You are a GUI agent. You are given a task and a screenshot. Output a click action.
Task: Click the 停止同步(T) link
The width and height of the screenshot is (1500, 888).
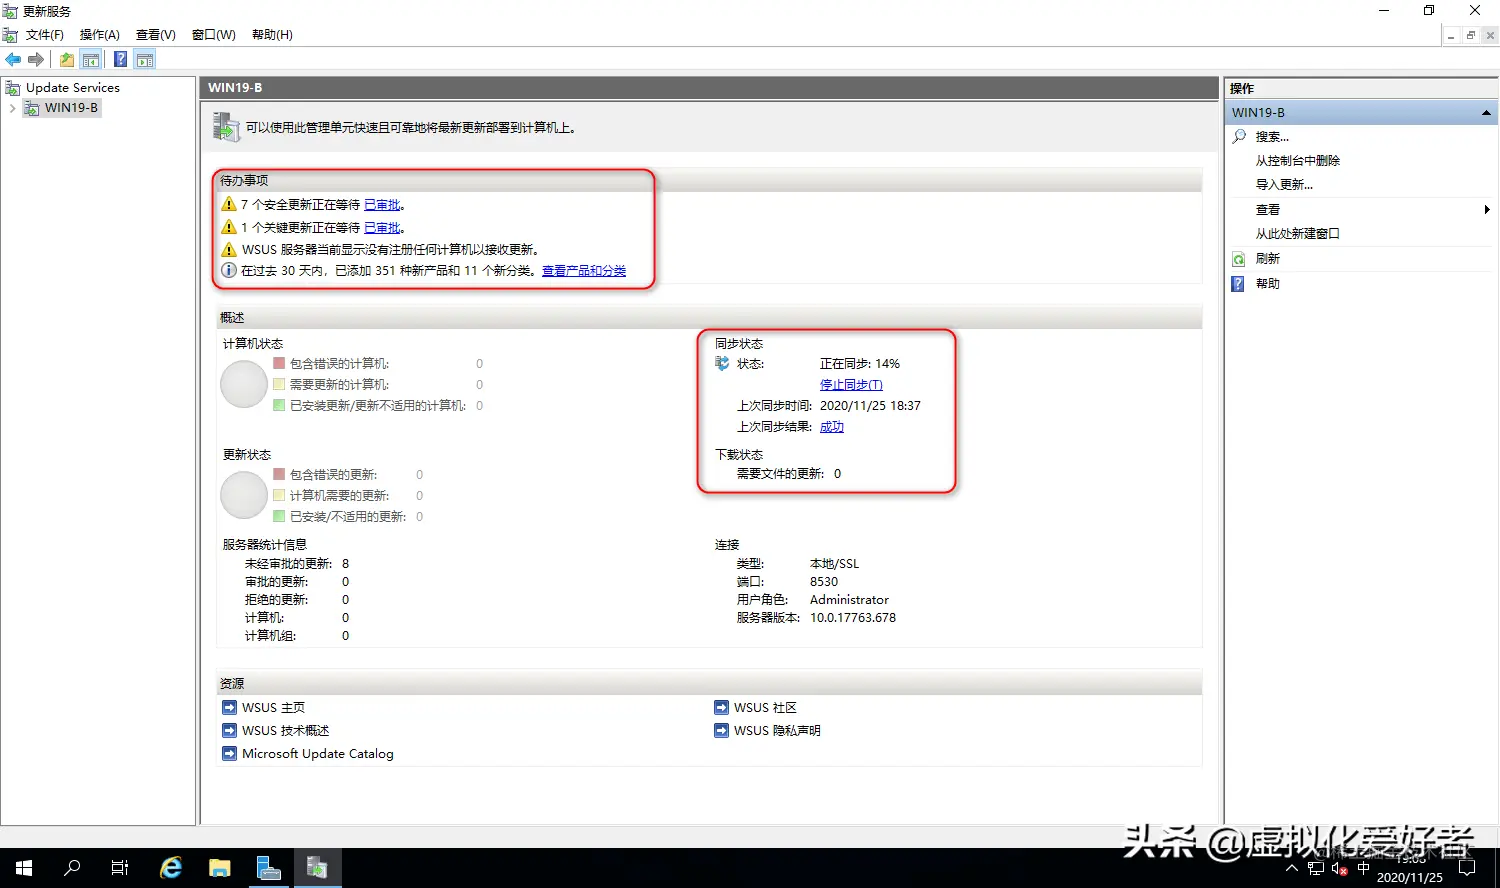click(x=851, y=384)
